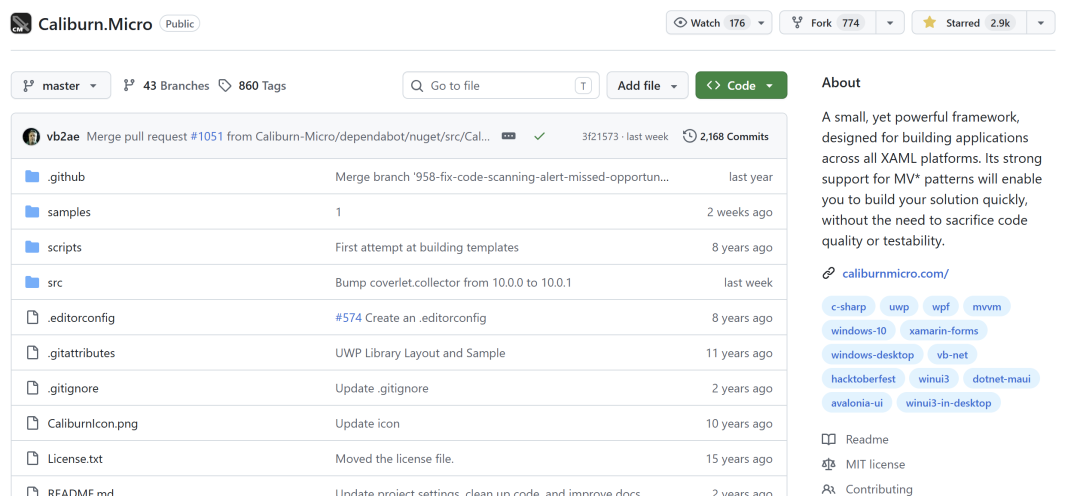Image resolution: width=1080 pixels, height=496 pixels.
Task: Click the book icon next to Readme
Action: click(829, 440)
